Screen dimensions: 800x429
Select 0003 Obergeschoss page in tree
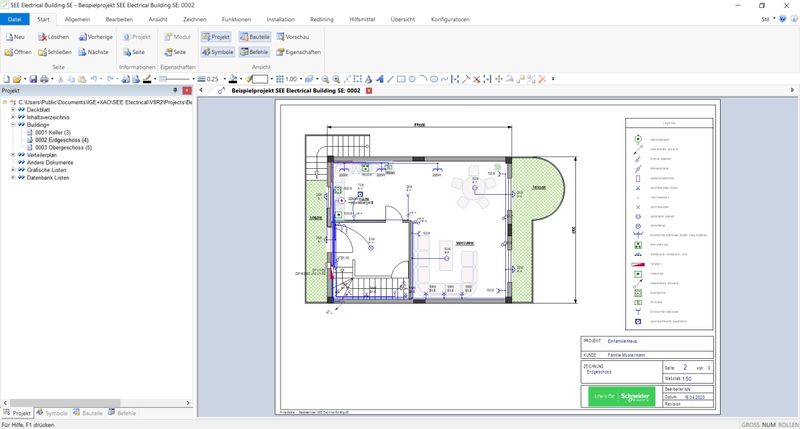pyautogui.click(x=63, y=148)
